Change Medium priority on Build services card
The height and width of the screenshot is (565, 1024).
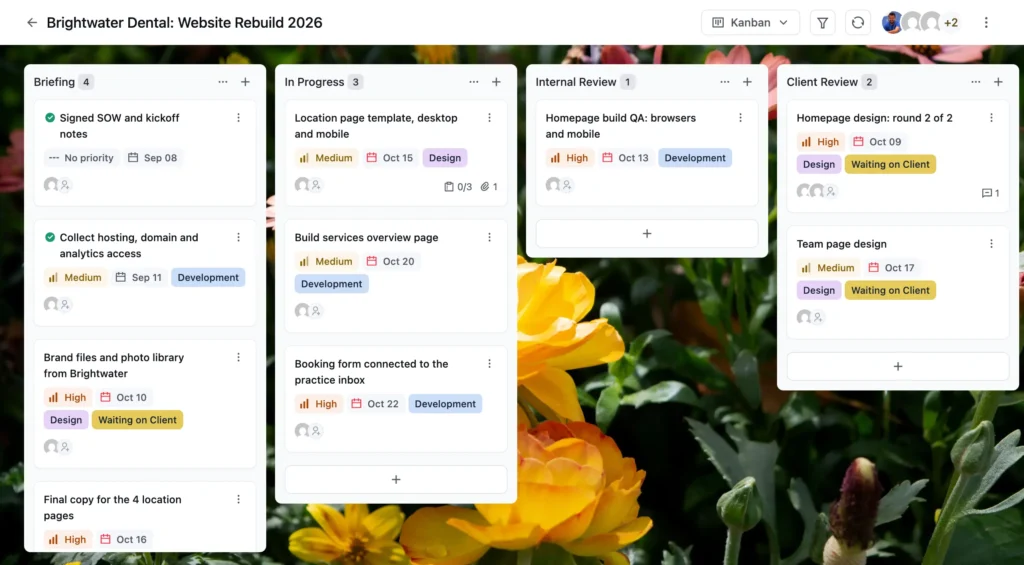326,261
